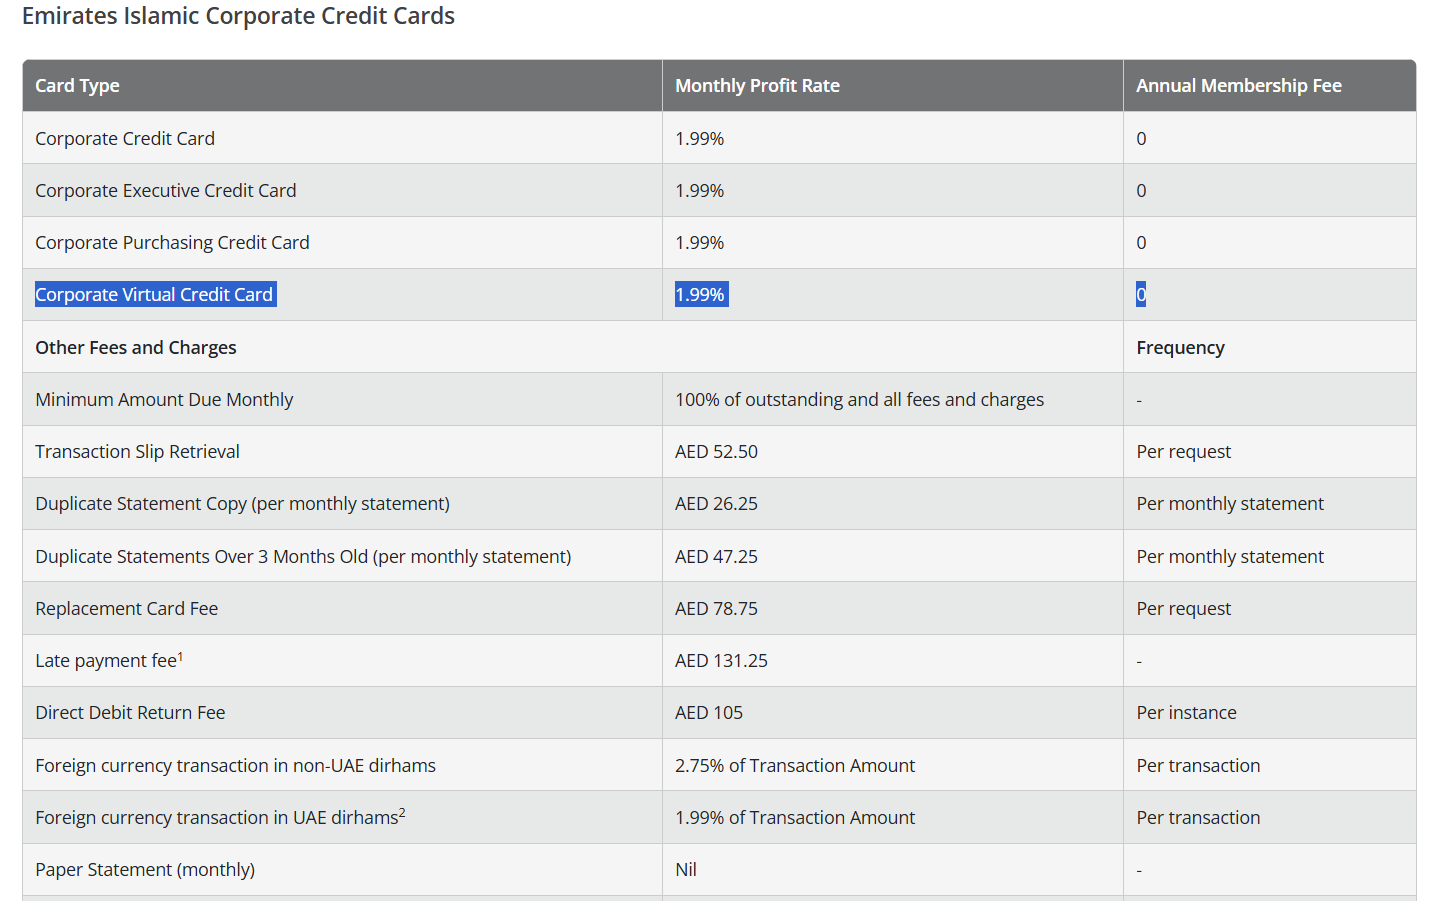
Task: Click the annual fee 0 for Corporate Credit Card
Action: pos(1141,139)
